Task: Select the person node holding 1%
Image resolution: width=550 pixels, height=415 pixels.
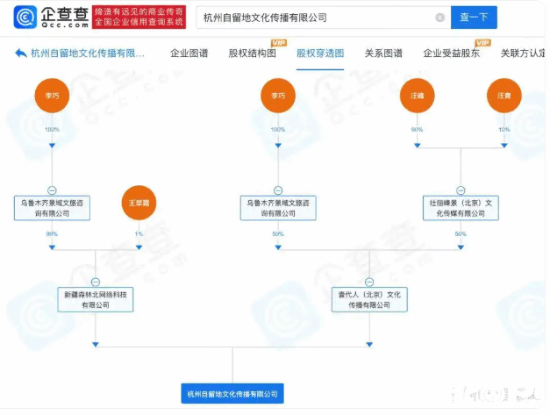Action: tap(139, 203)
